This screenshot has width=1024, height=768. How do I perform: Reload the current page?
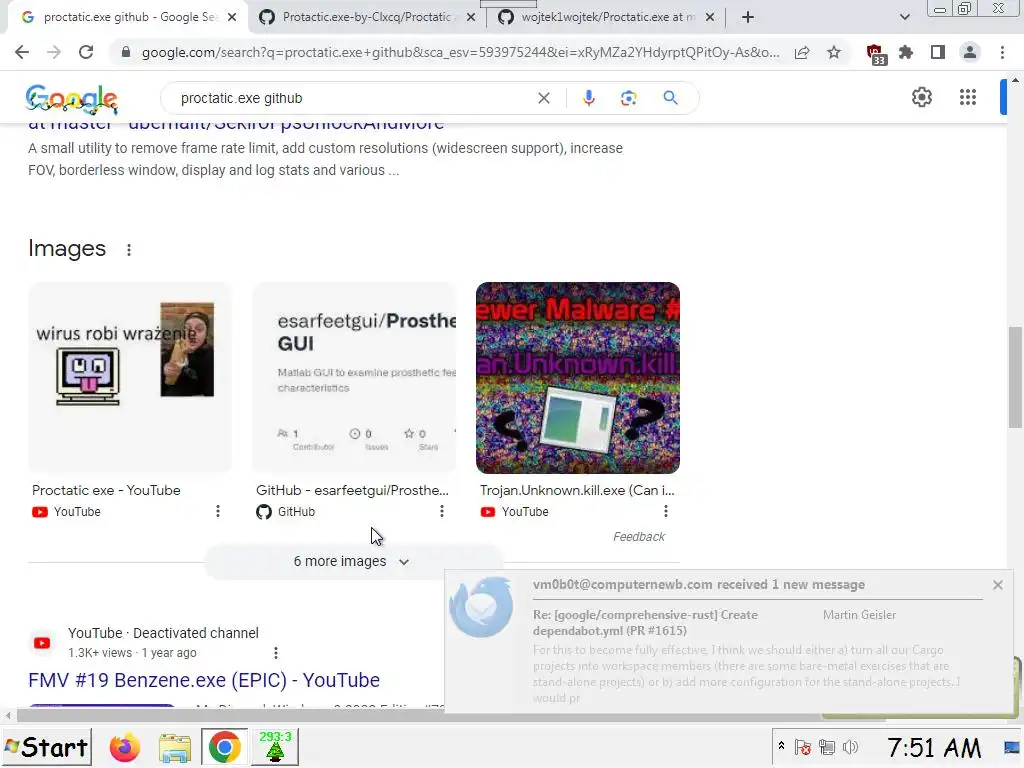click(x=86, y=52)
